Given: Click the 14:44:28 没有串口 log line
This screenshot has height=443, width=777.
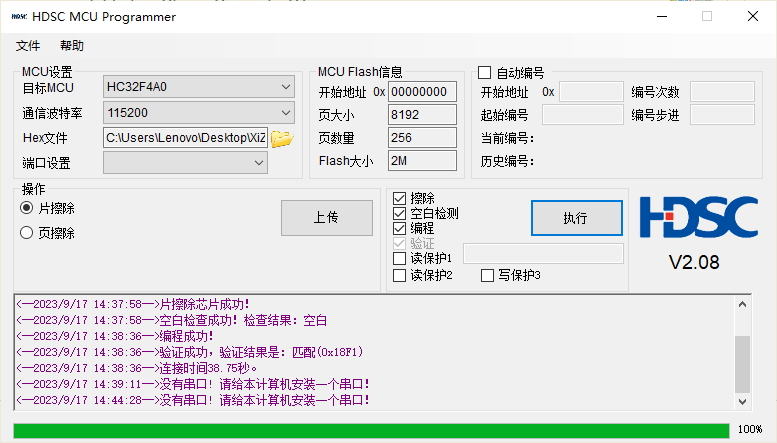Looking at the screenshot, I should 193,400.
